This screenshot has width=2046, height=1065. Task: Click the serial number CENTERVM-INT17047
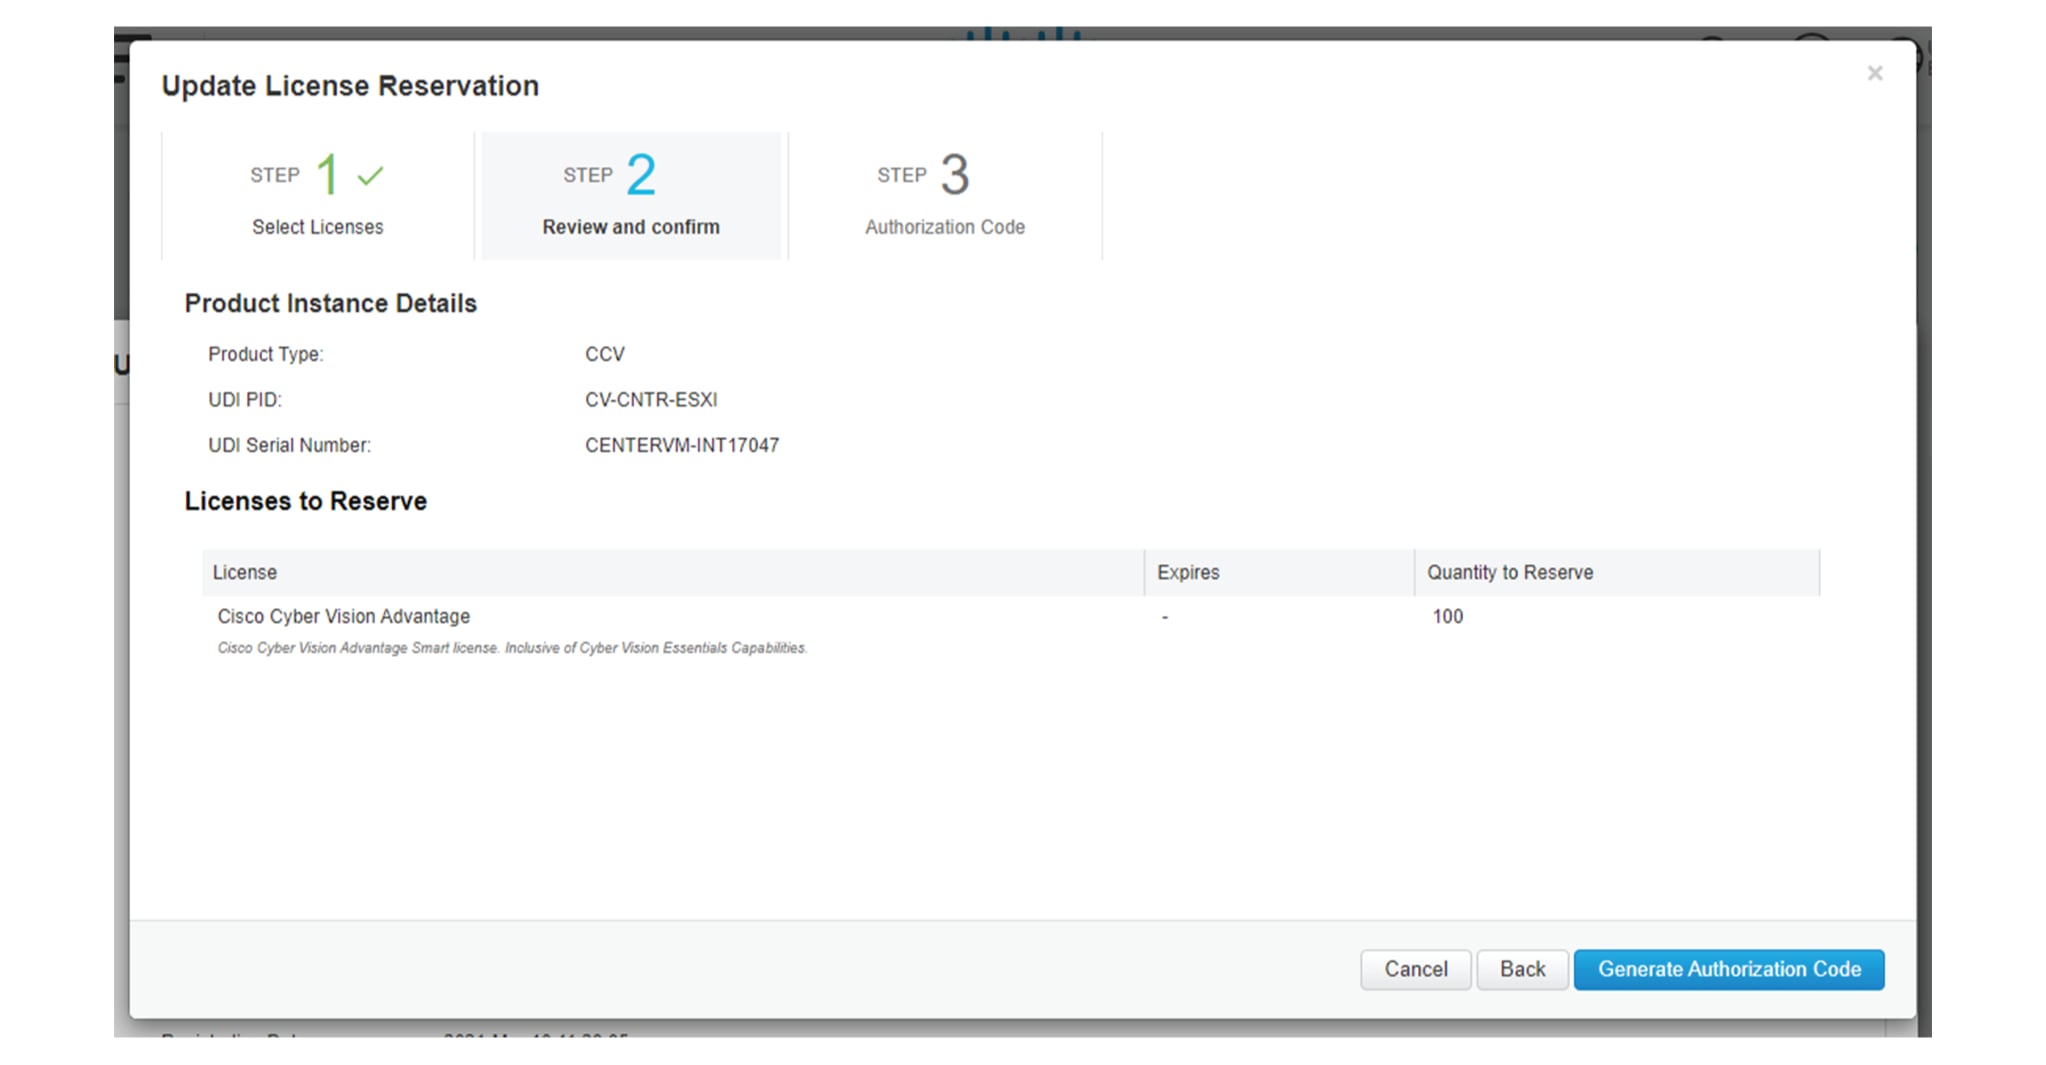point(682,445)
